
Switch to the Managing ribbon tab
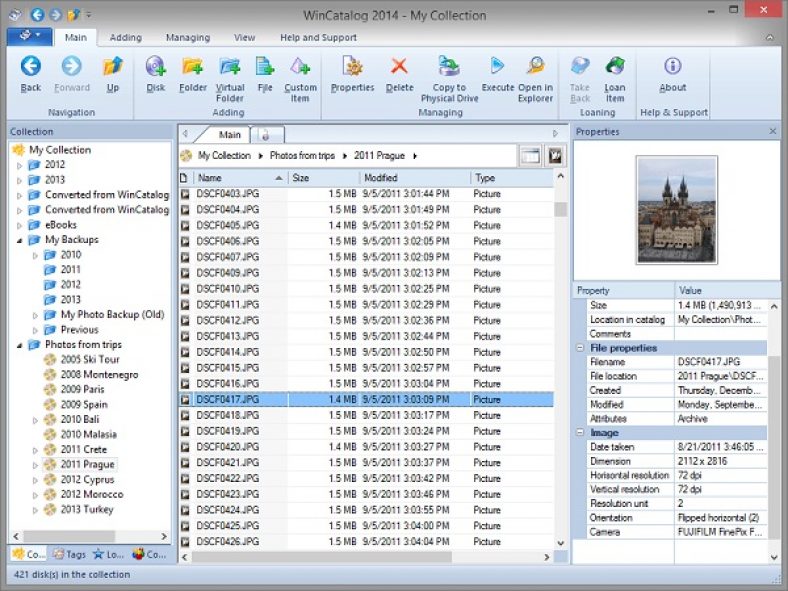187,38
